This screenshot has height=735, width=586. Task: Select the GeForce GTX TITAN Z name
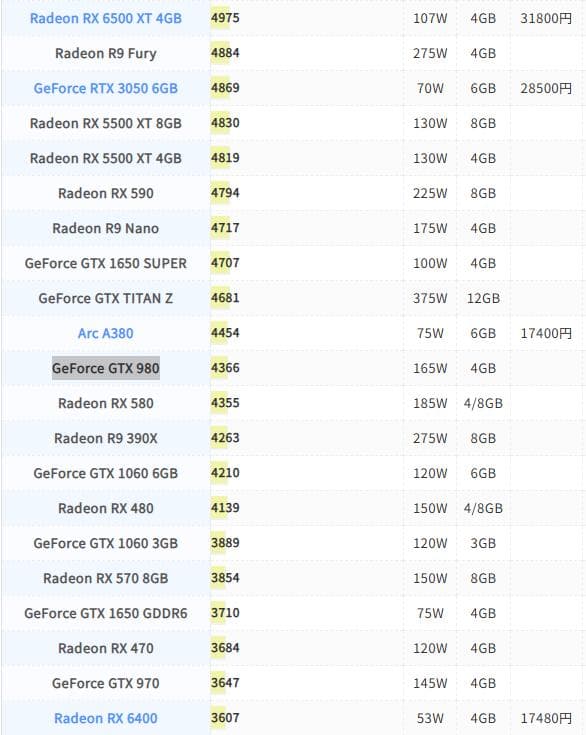(x=105, y=298)
